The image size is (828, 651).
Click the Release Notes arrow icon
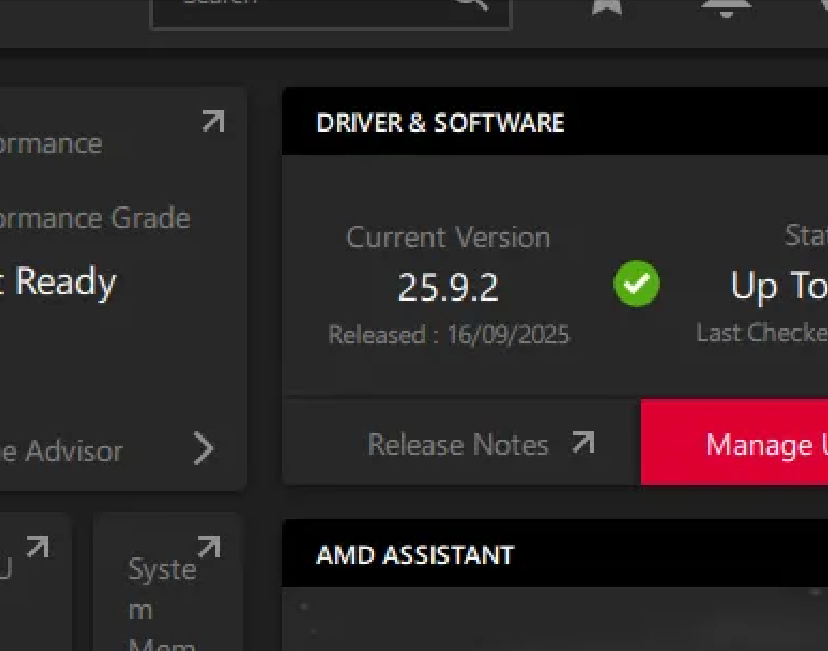(x=584, y=442)
